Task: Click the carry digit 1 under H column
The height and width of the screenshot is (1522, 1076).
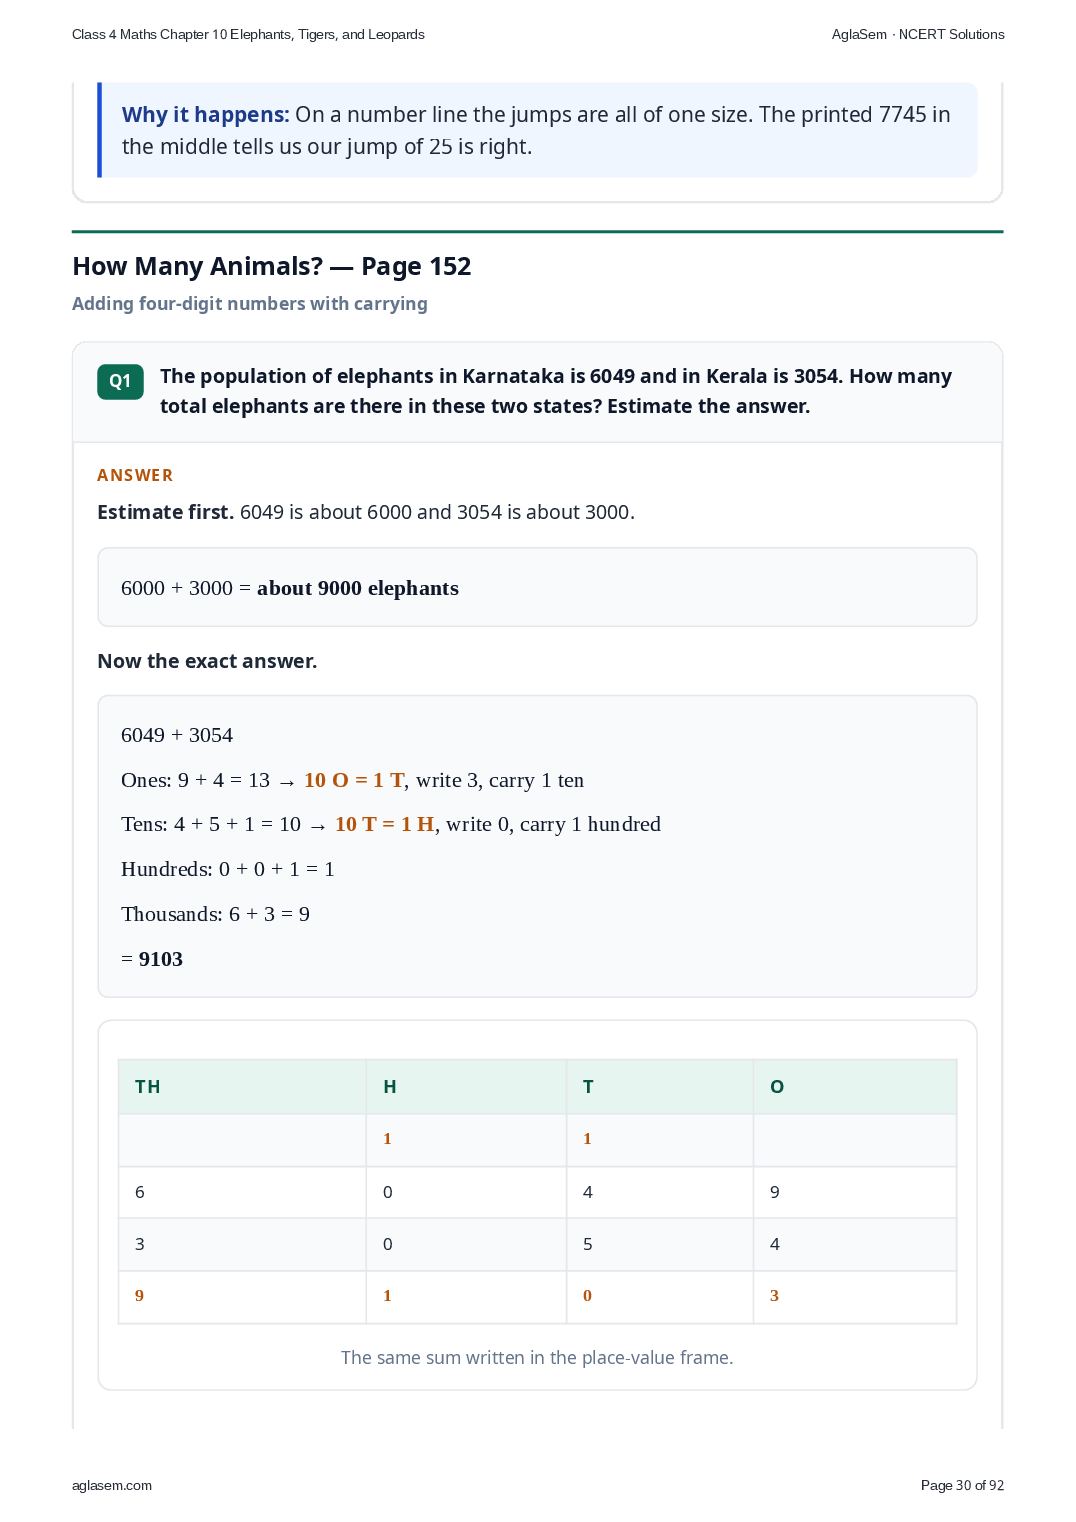Action: coord(387,1139)
